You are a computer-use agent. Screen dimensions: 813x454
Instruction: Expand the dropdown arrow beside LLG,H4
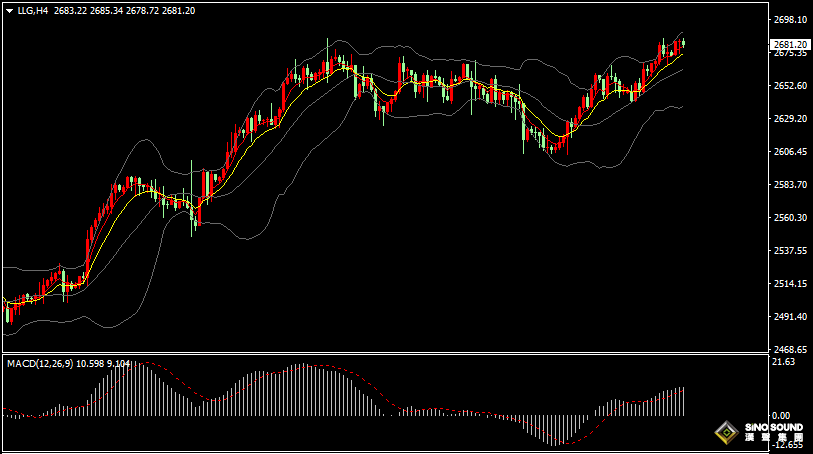tap(9, 10)
